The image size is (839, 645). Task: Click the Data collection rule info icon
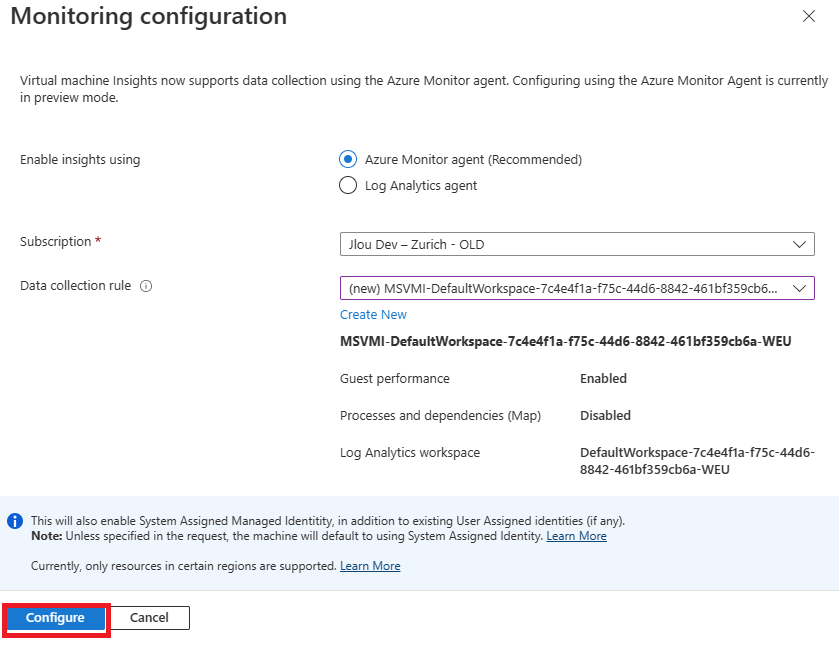(146, 286)
